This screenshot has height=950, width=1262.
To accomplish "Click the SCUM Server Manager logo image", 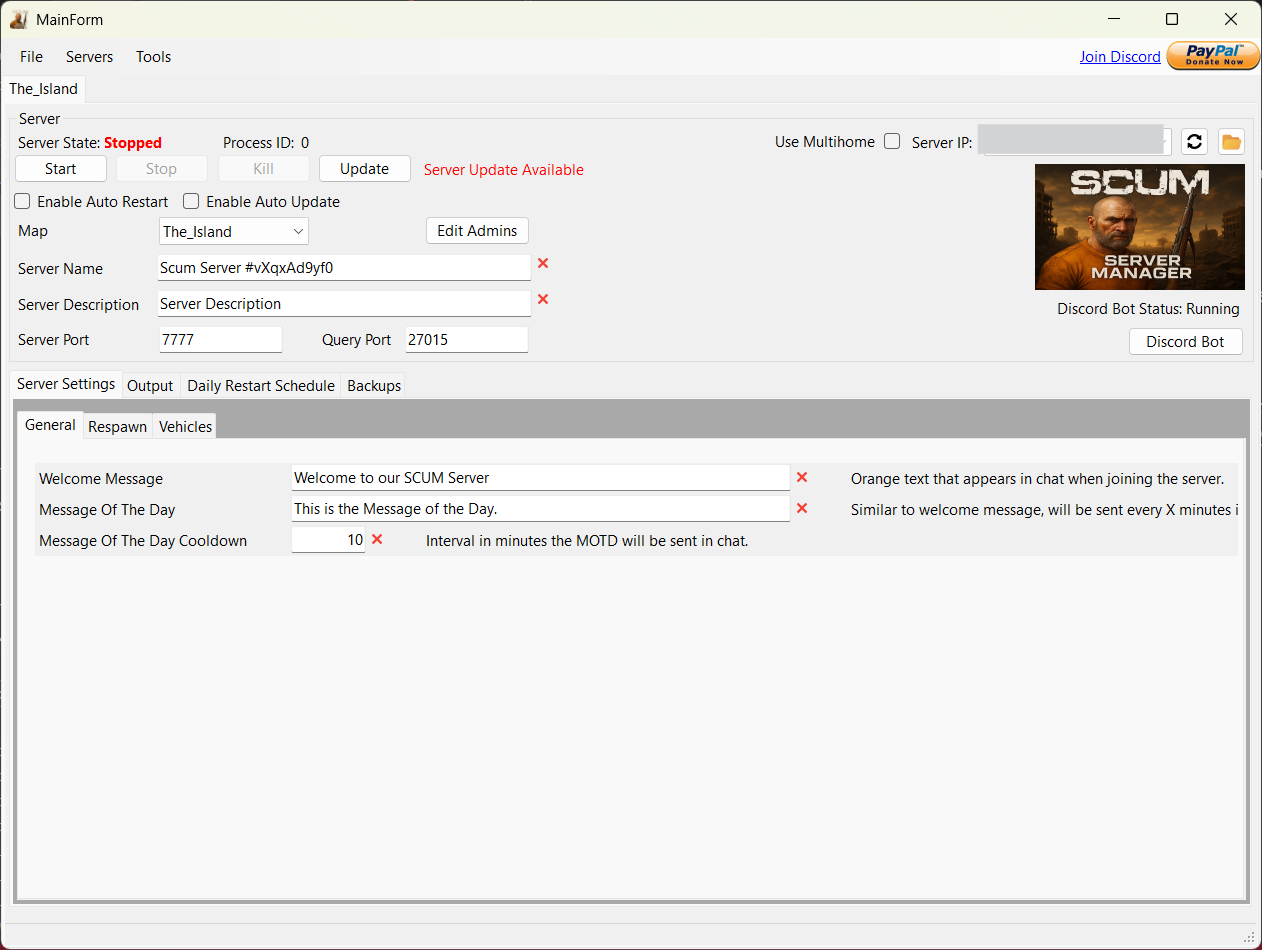I will tap(1140, 227).
